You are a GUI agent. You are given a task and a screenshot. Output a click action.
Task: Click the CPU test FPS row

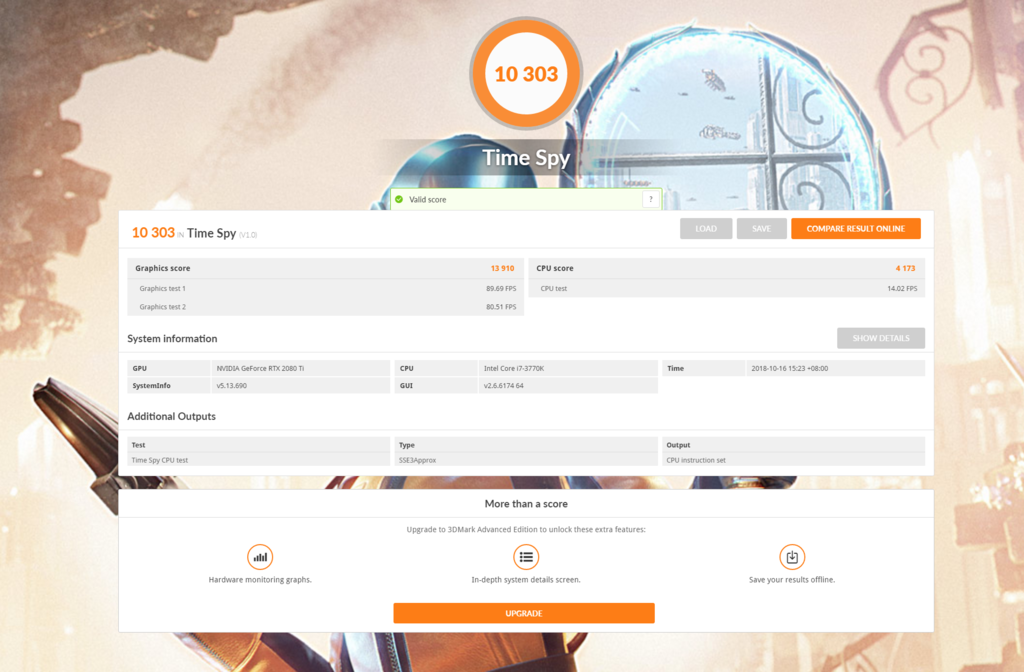point(726,288)
